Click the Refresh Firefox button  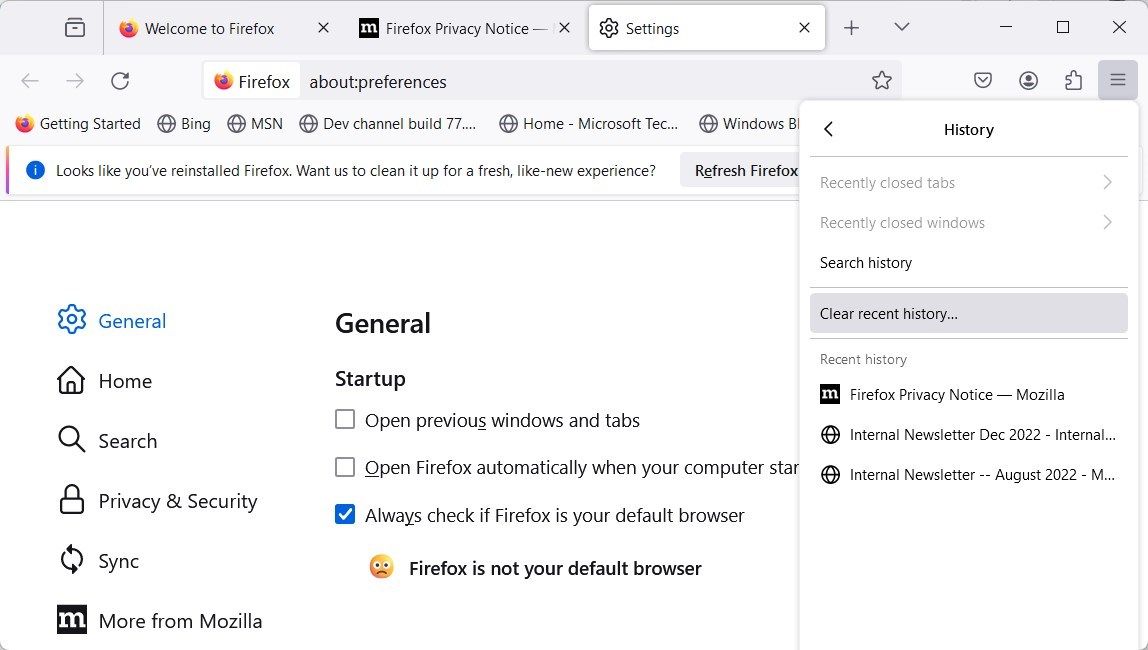pos(745,170)
